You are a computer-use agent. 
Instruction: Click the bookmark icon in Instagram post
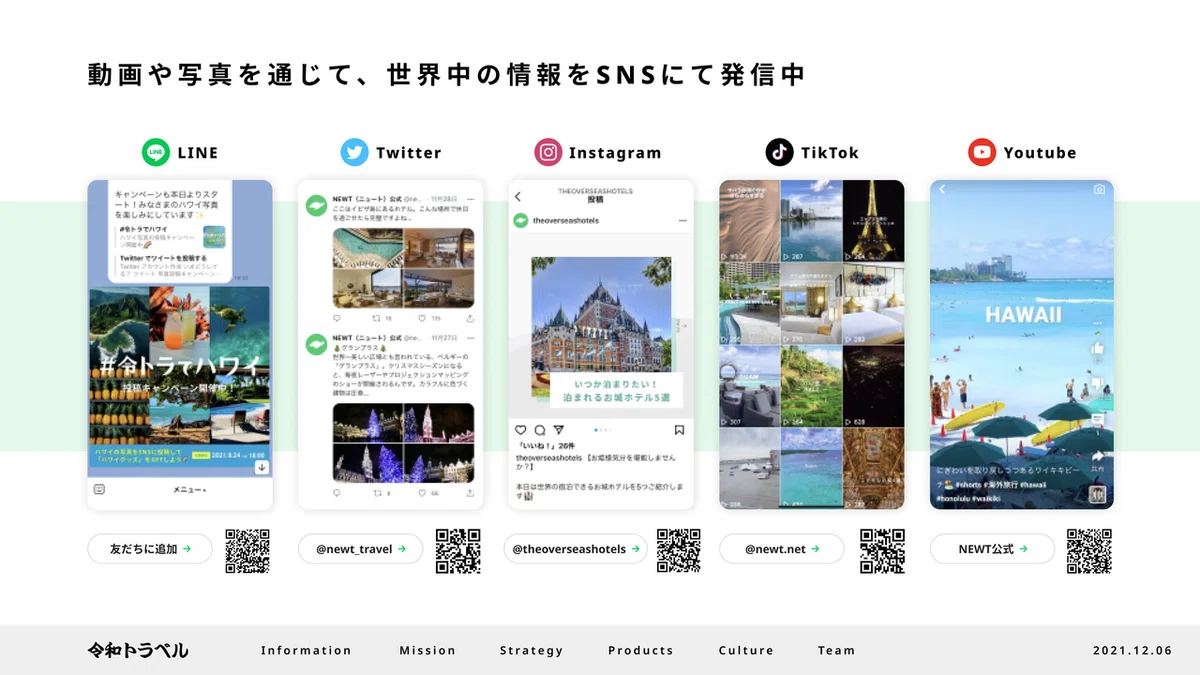(x=679, y=430)
